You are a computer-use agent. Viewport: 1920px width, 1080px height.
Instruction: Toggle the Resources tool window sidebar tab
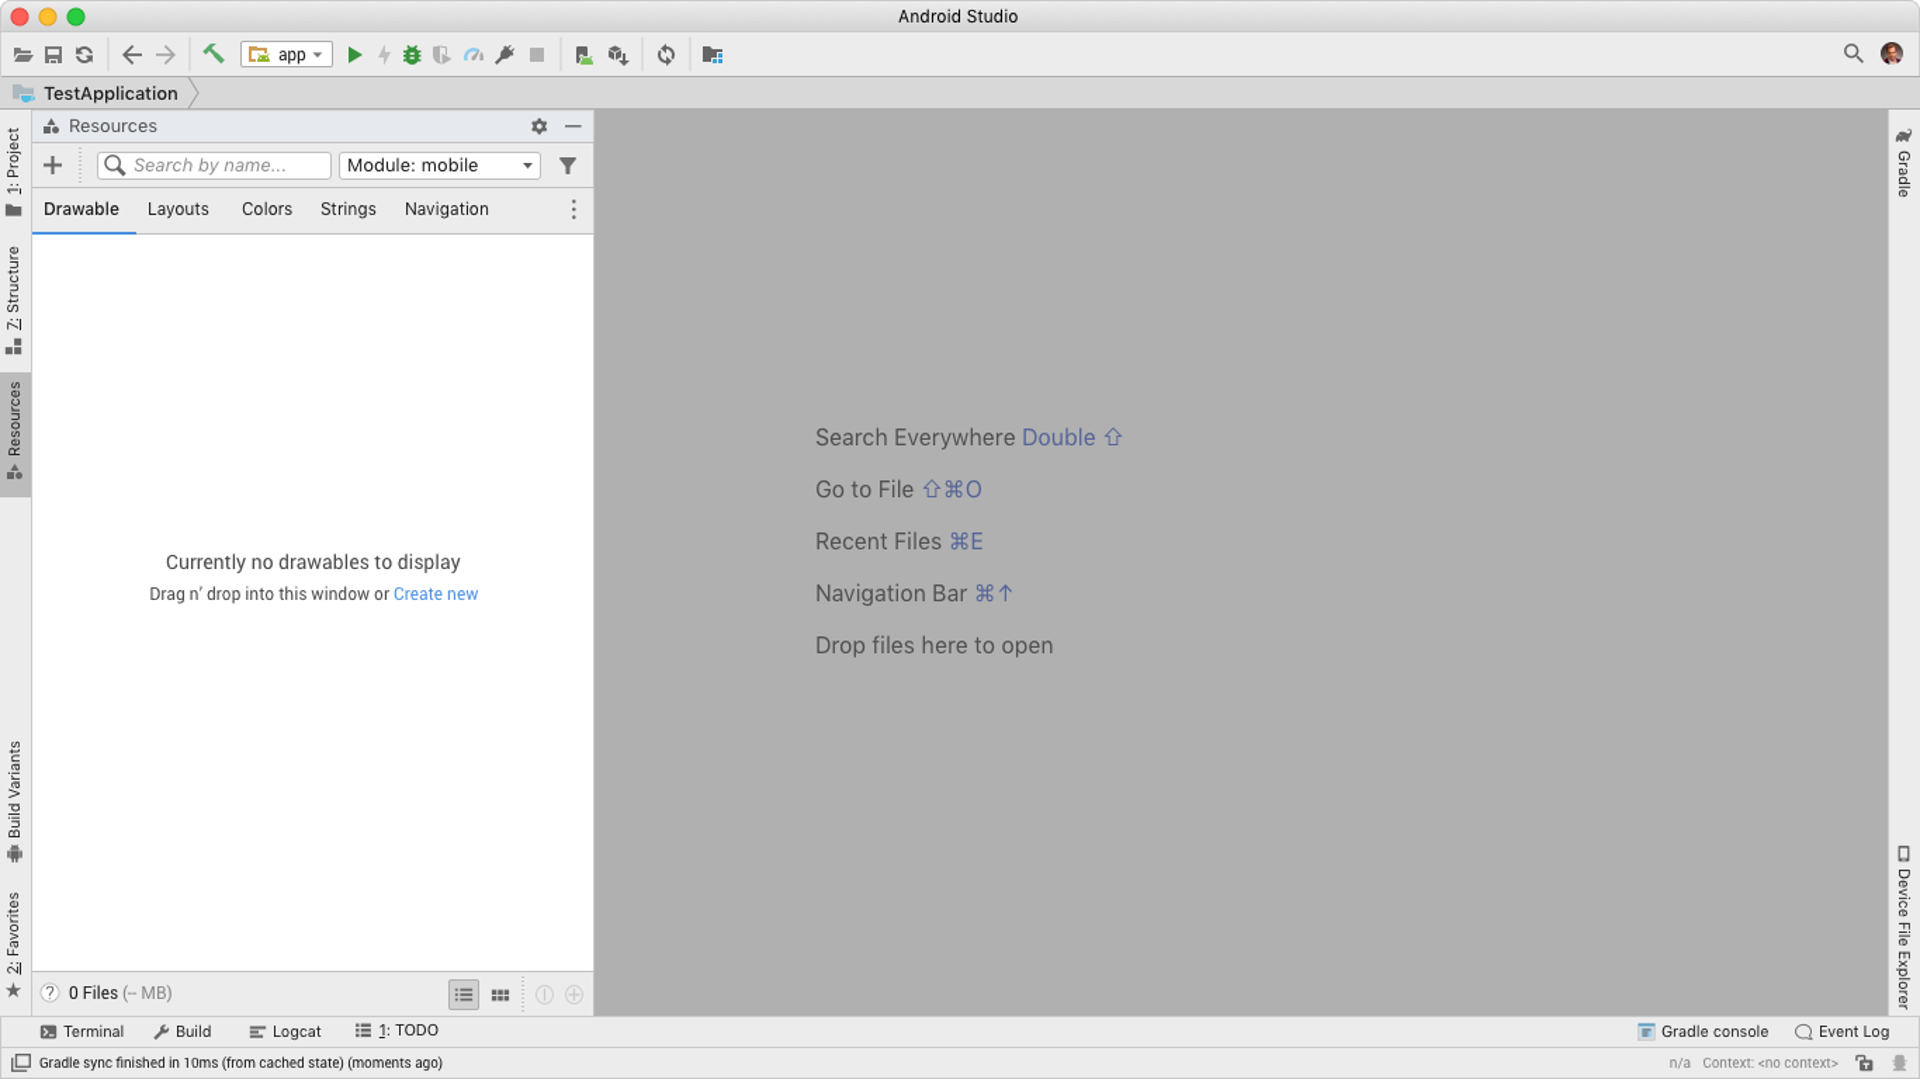(x=15, y=432)
